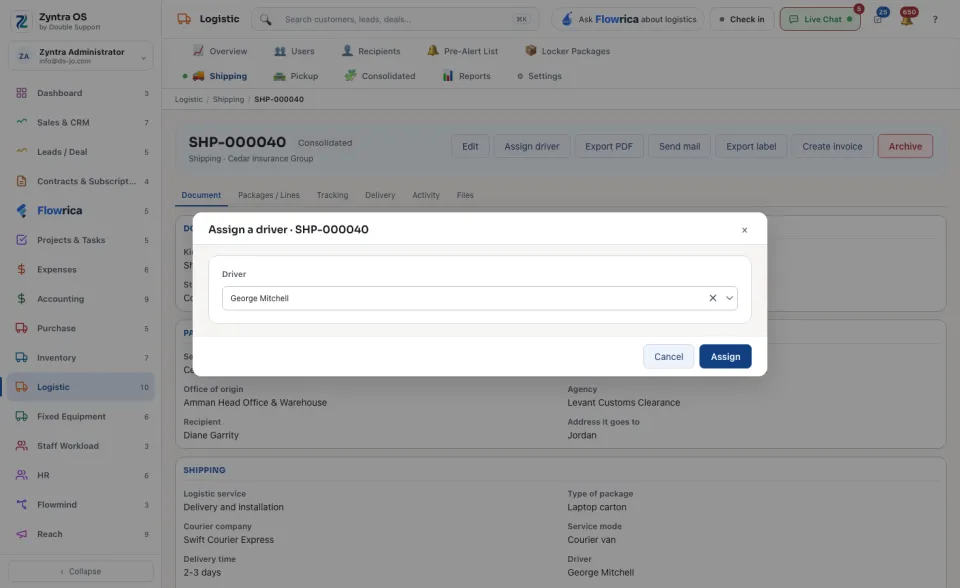The width and height of the screenshot is (960, 588).
Task: Click the Create invoice button
Action: [832, 146]
